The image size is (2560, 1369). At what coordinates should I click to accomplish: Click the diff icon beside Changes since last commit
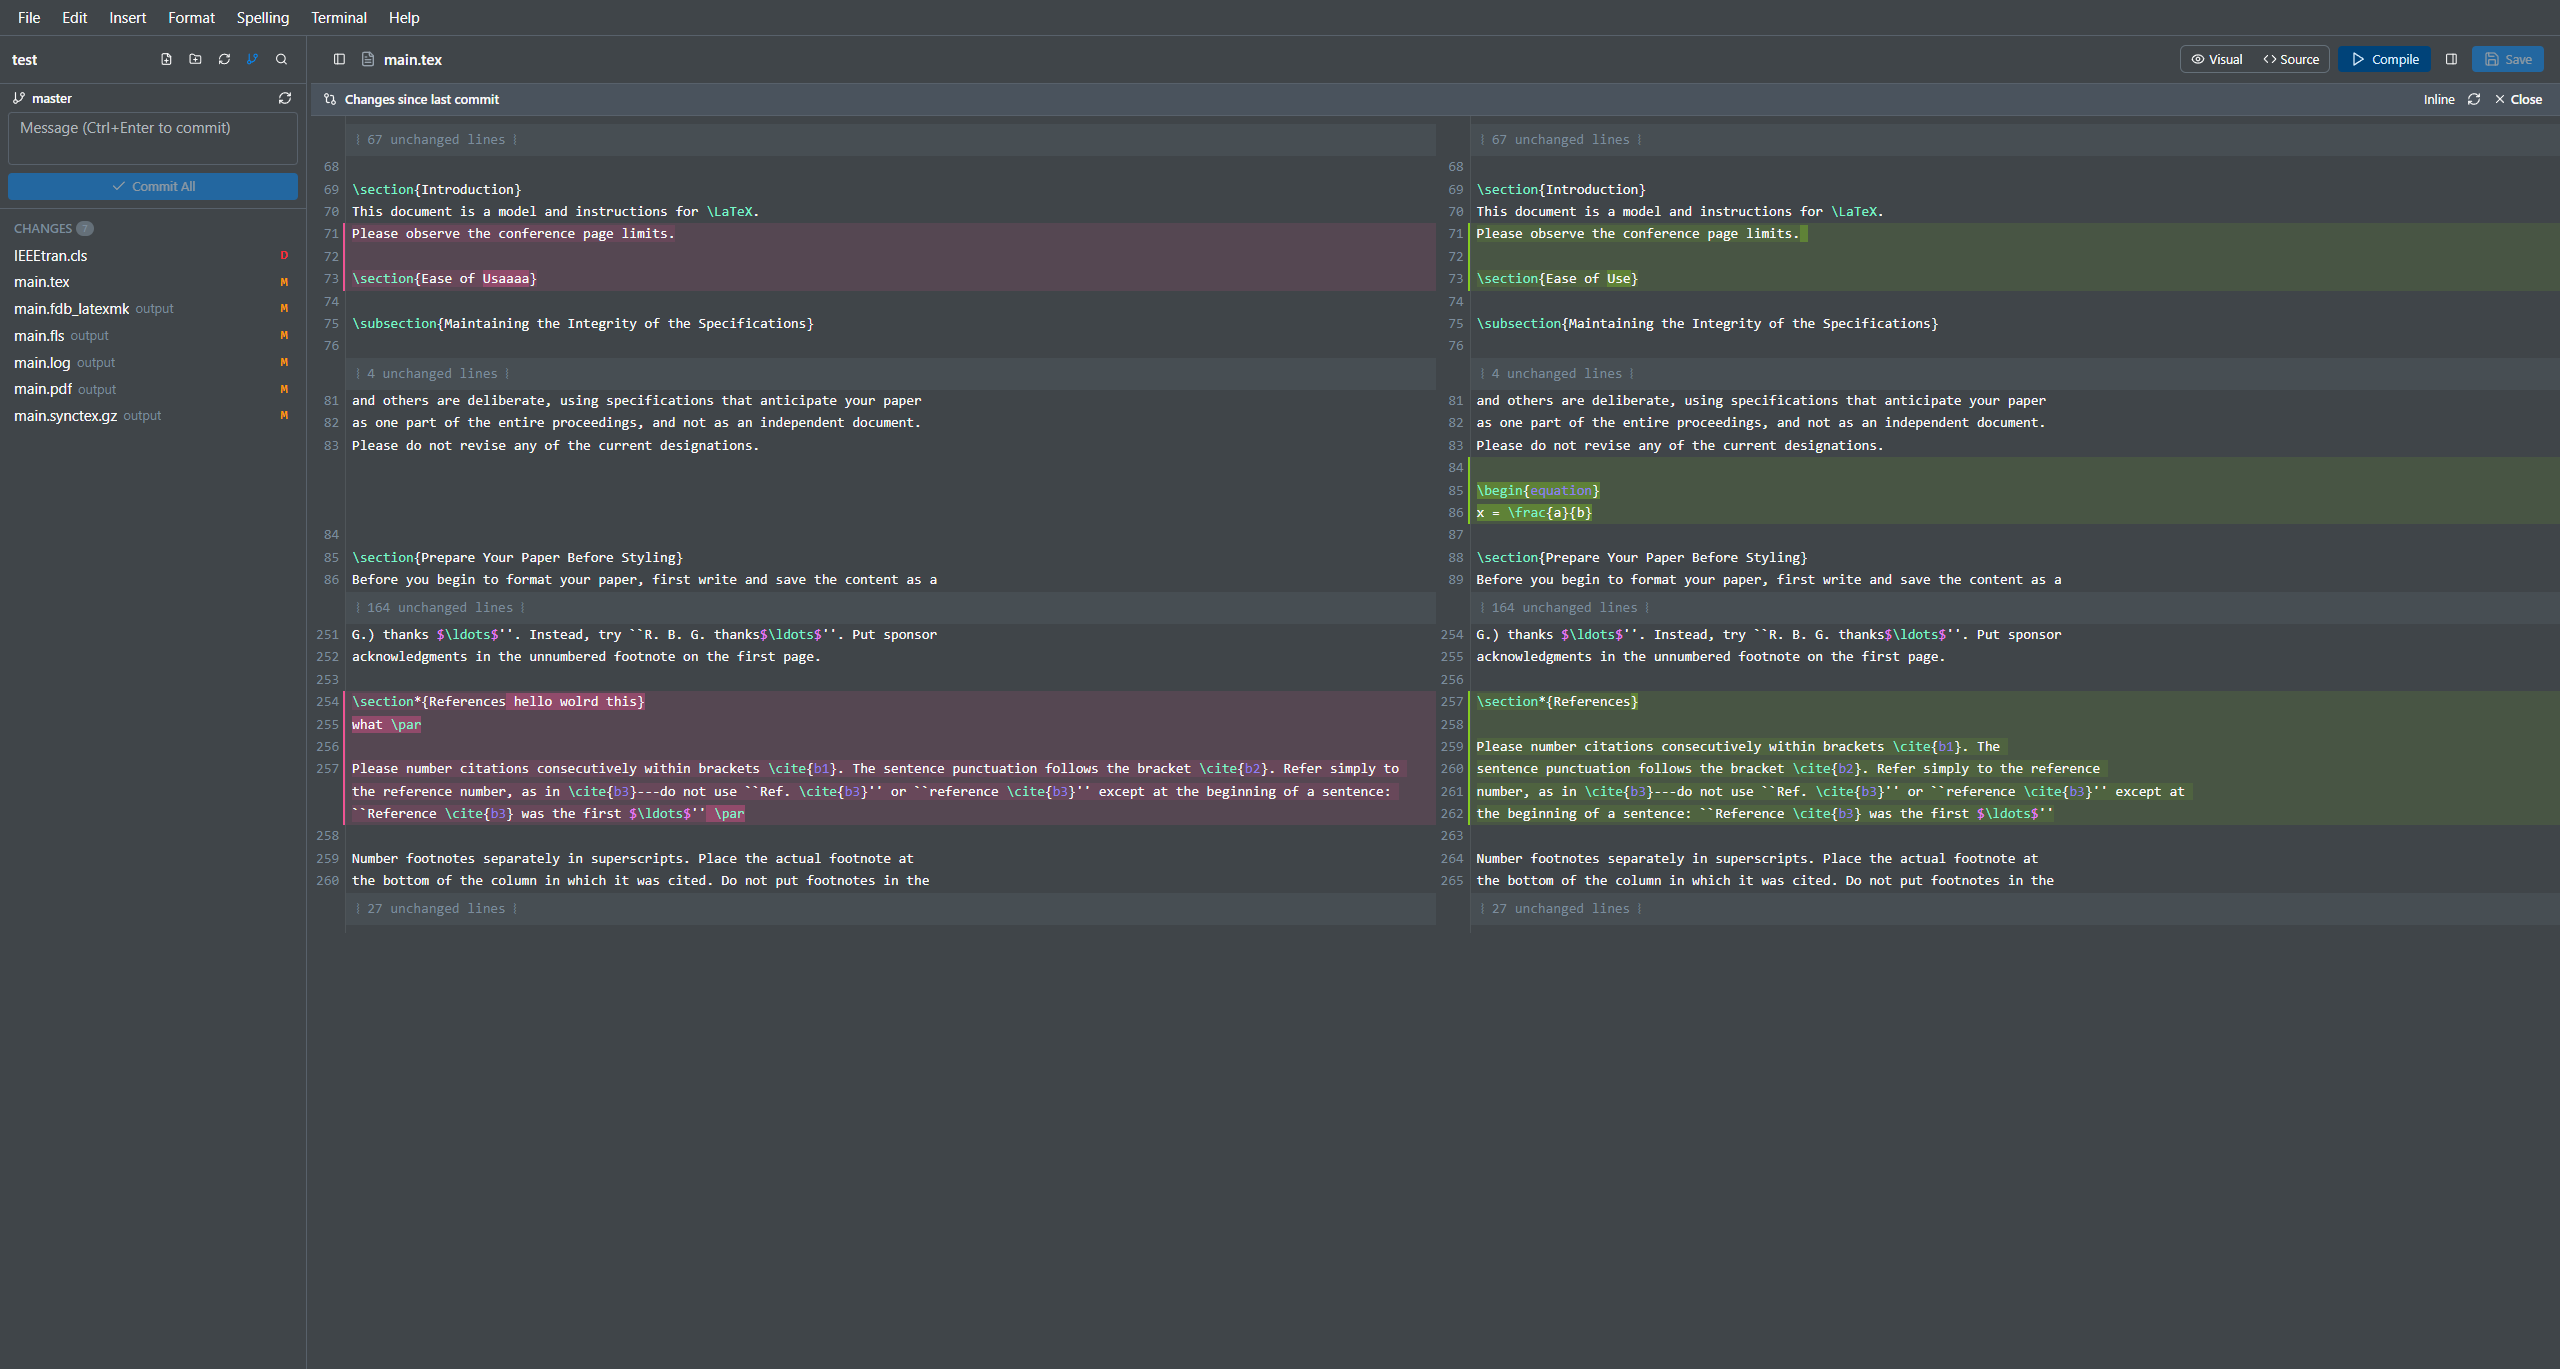(x=330, y=99)
